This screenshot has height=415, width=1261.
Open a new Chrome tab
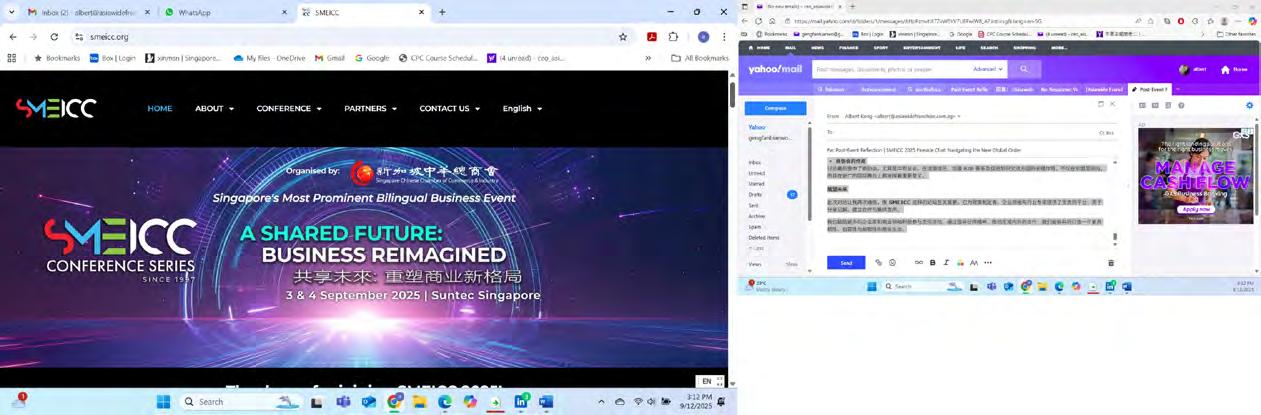point(442,12)
